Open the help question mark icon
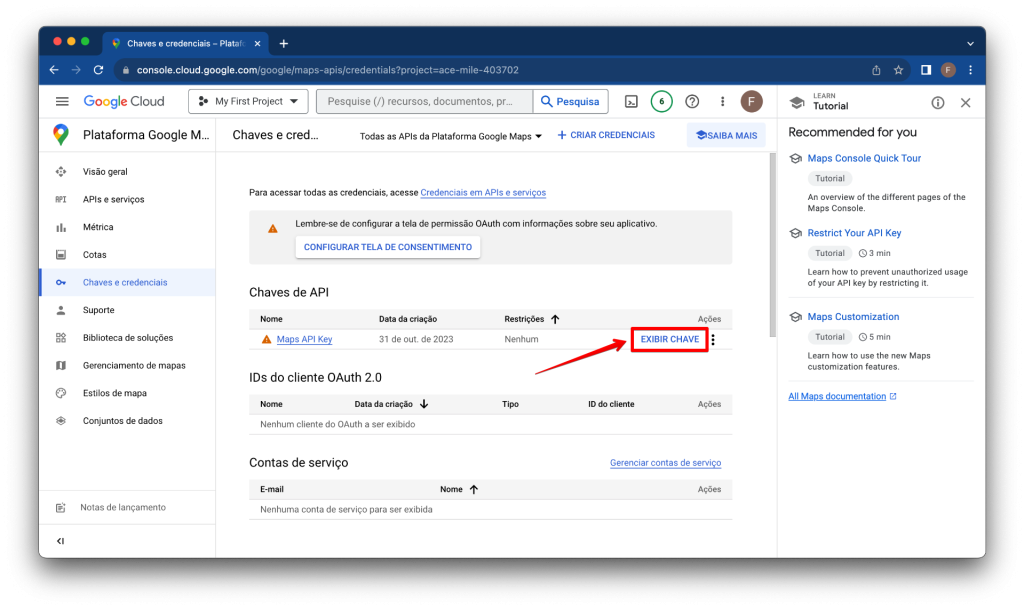This screenshot has width=1024, height=609. click(692, 101)
